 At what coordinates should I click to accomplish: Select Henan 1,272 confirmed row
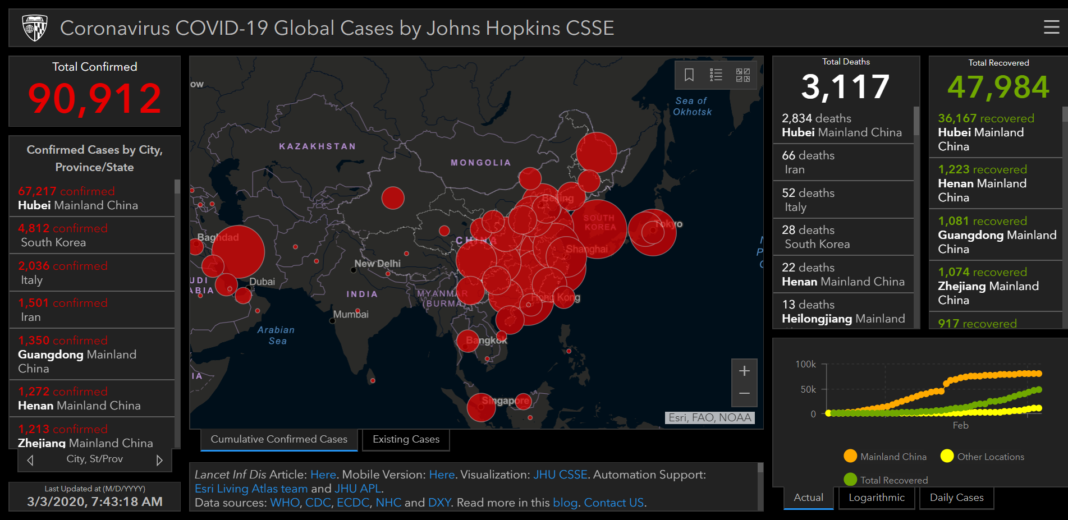(91, 398)
